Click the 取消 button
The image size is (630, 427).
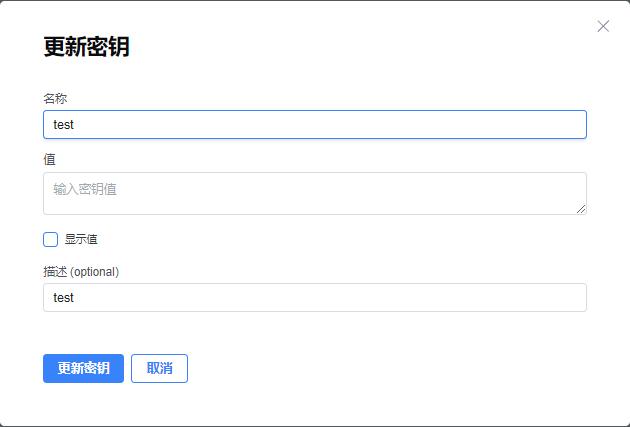tap(159, 368)
